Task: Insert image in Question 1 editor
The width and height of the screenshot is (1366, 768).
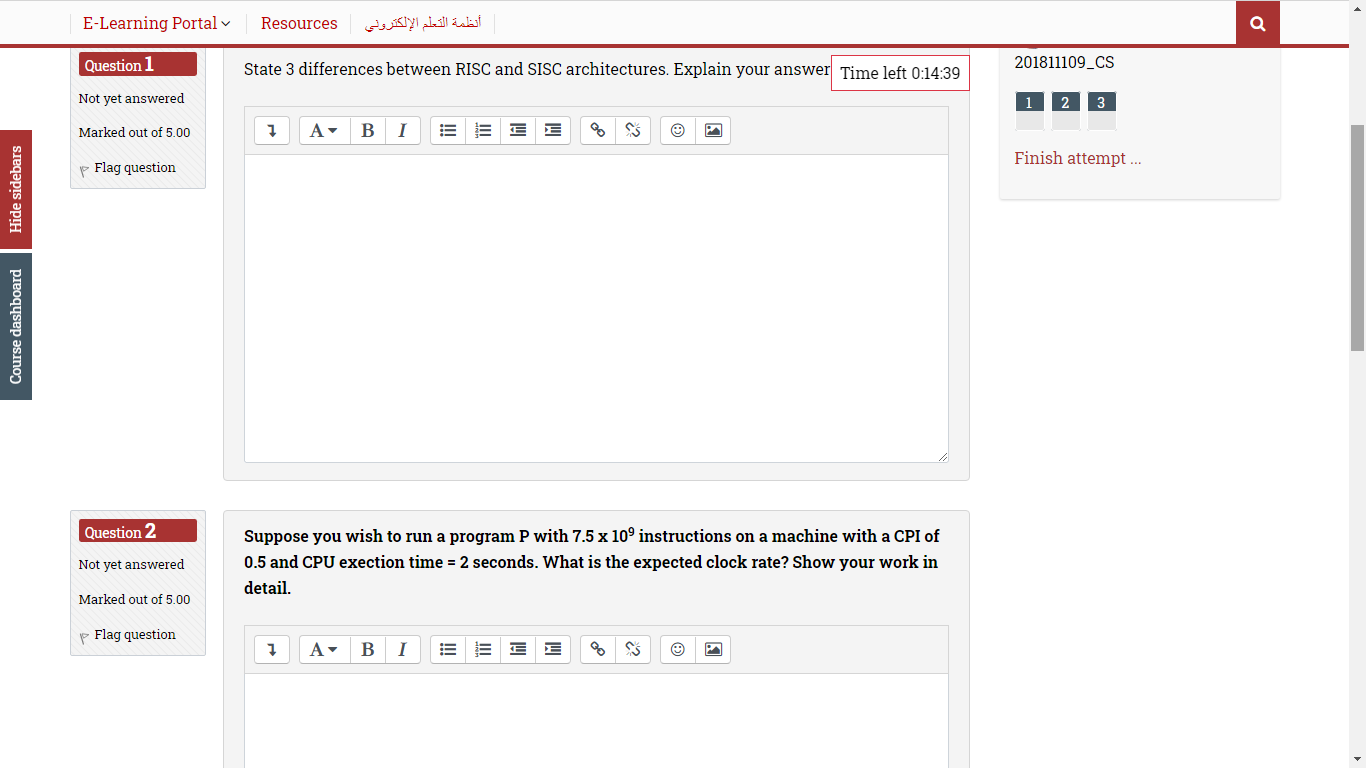Action: (713, 130)
